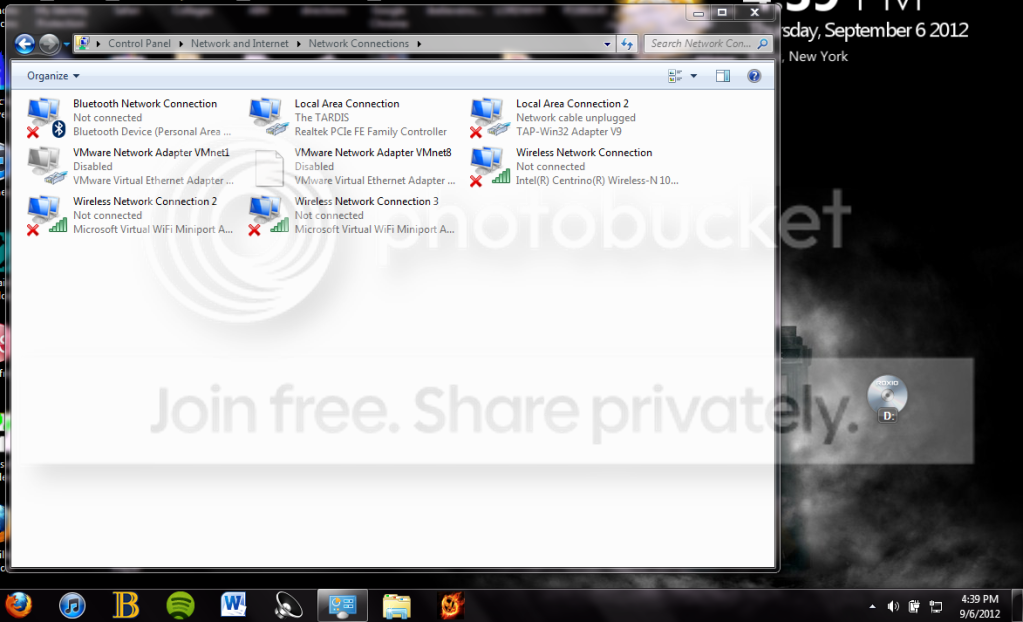Viewport: 1023px width, 622px height.
Task: Click the Show desktop button
Action: [1017, 606]
